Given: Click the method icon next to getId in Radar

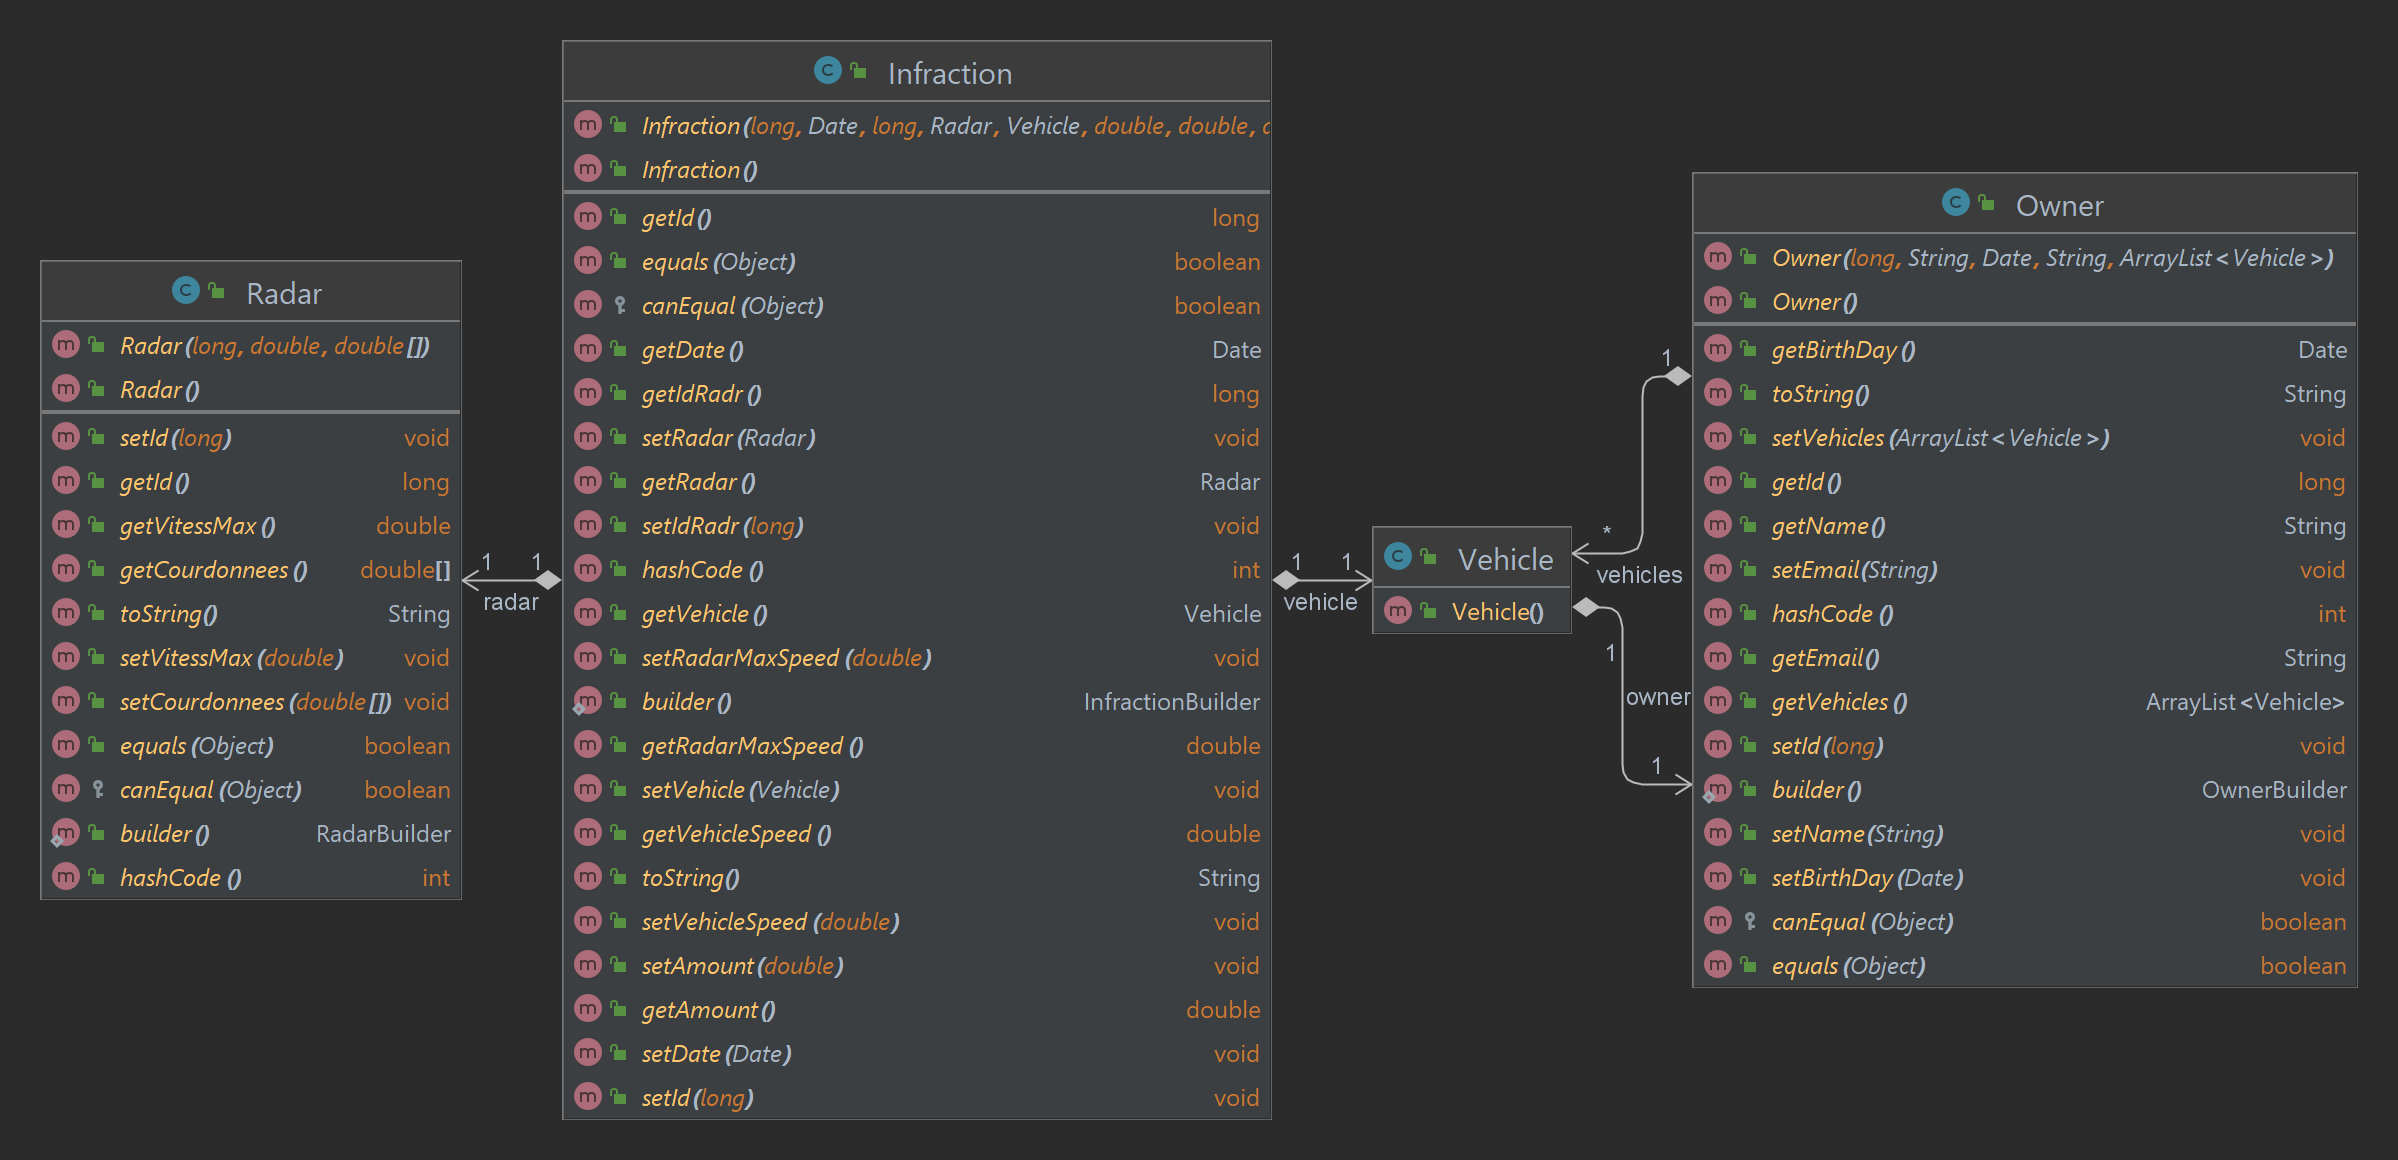Looking at the screenshot, I should point(66,481).
